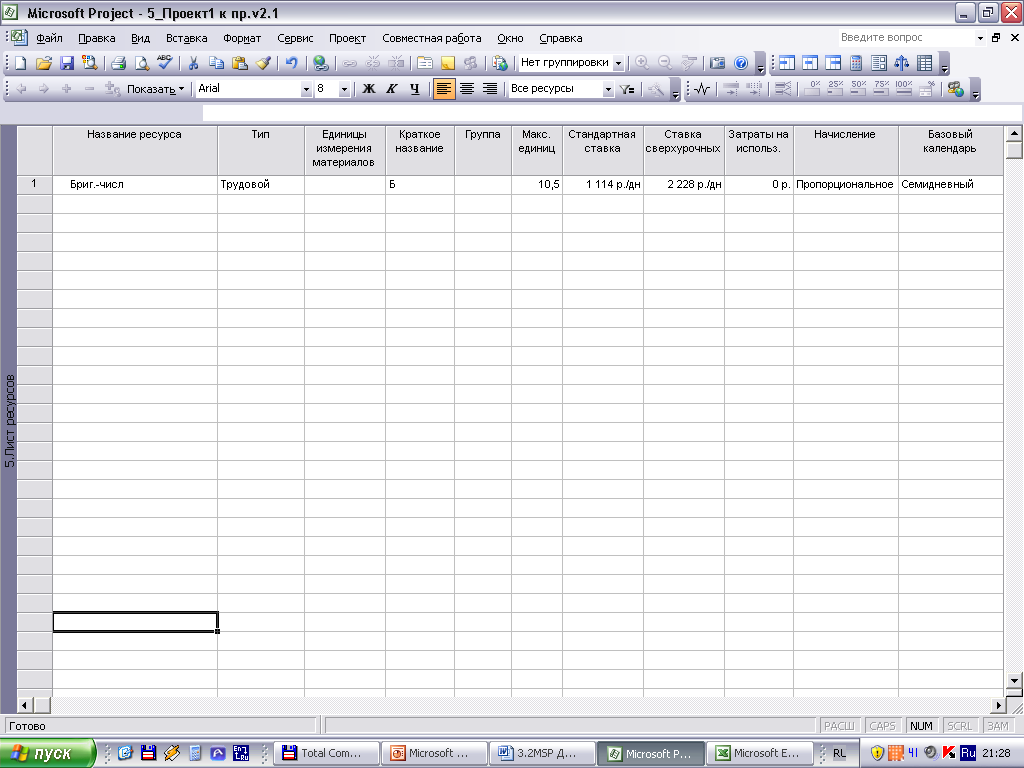
Task: Enable AutoFilter with the funnel icon
Action: point(628,89)
